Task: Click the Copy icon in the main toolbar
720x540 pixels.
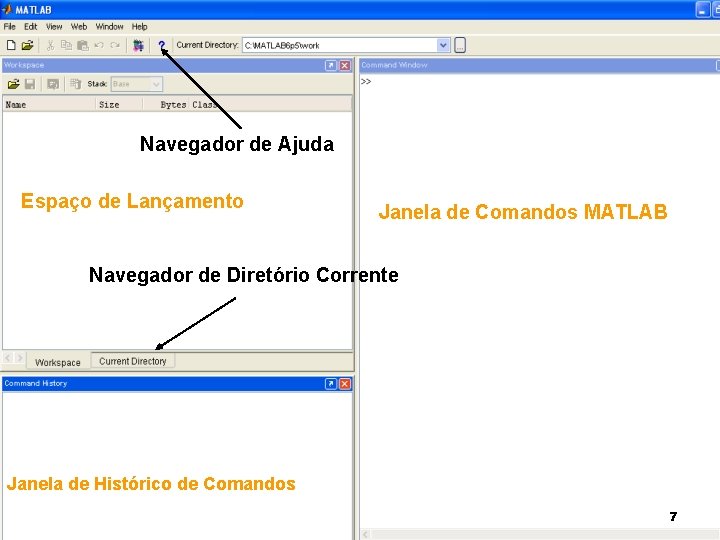Action: click(66, 45)
